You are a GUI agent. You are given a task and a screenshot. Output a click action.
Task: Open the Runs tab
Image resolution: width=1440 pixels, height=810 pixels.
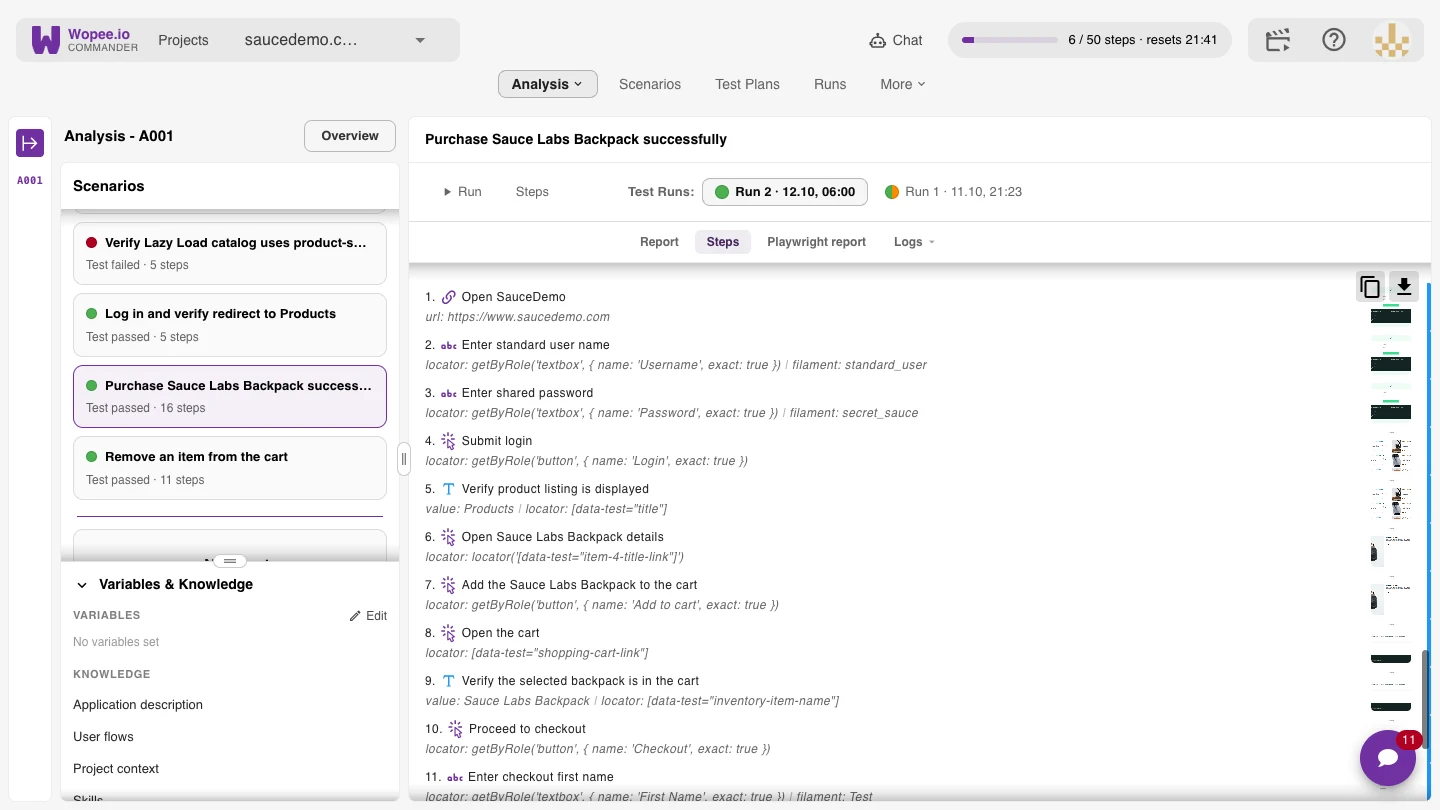coord(830,84)
